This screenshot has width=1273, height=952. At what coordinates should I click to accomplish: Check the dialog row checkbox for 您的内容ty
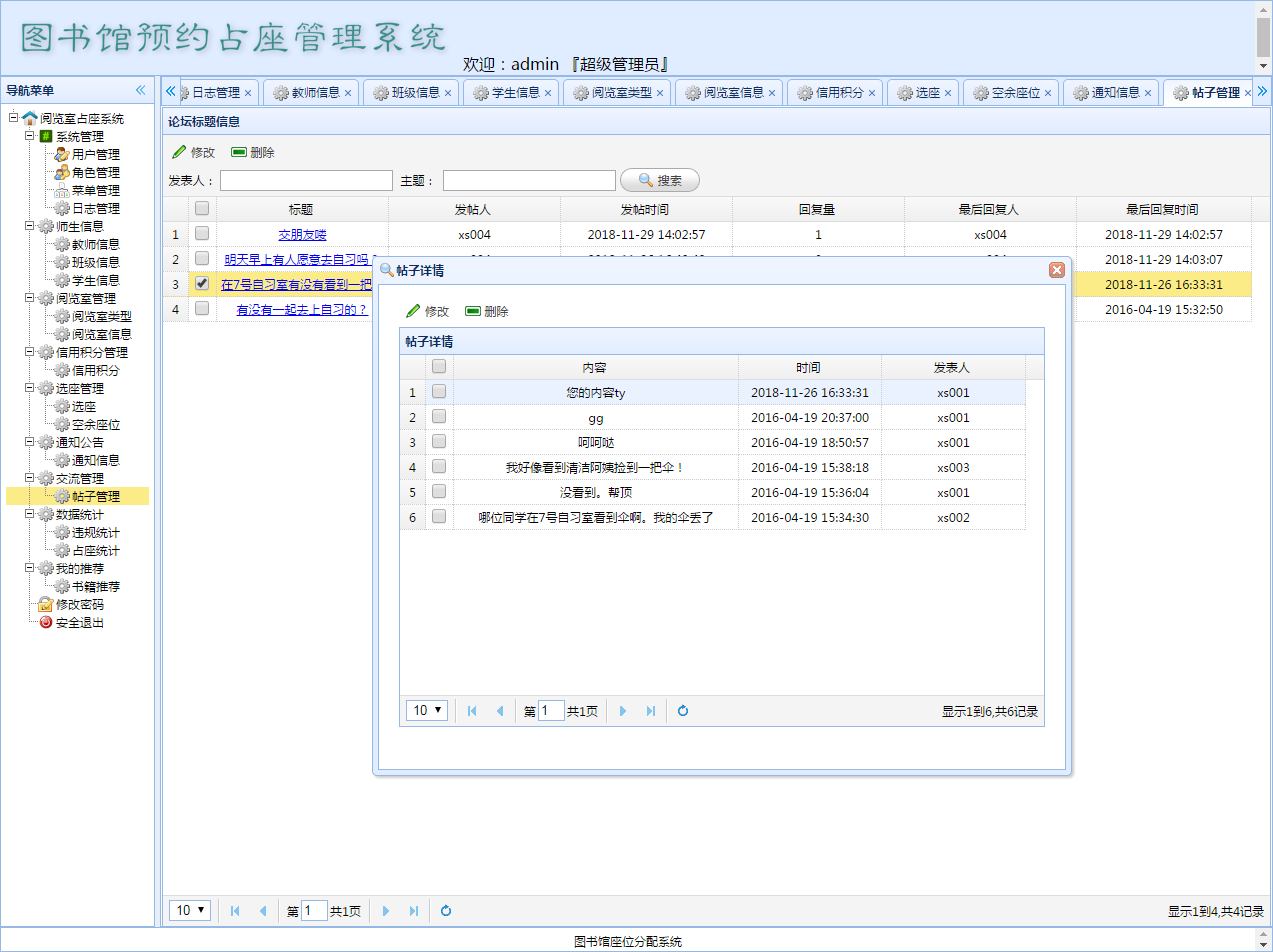pyautogui.click(x=439, y=391)
